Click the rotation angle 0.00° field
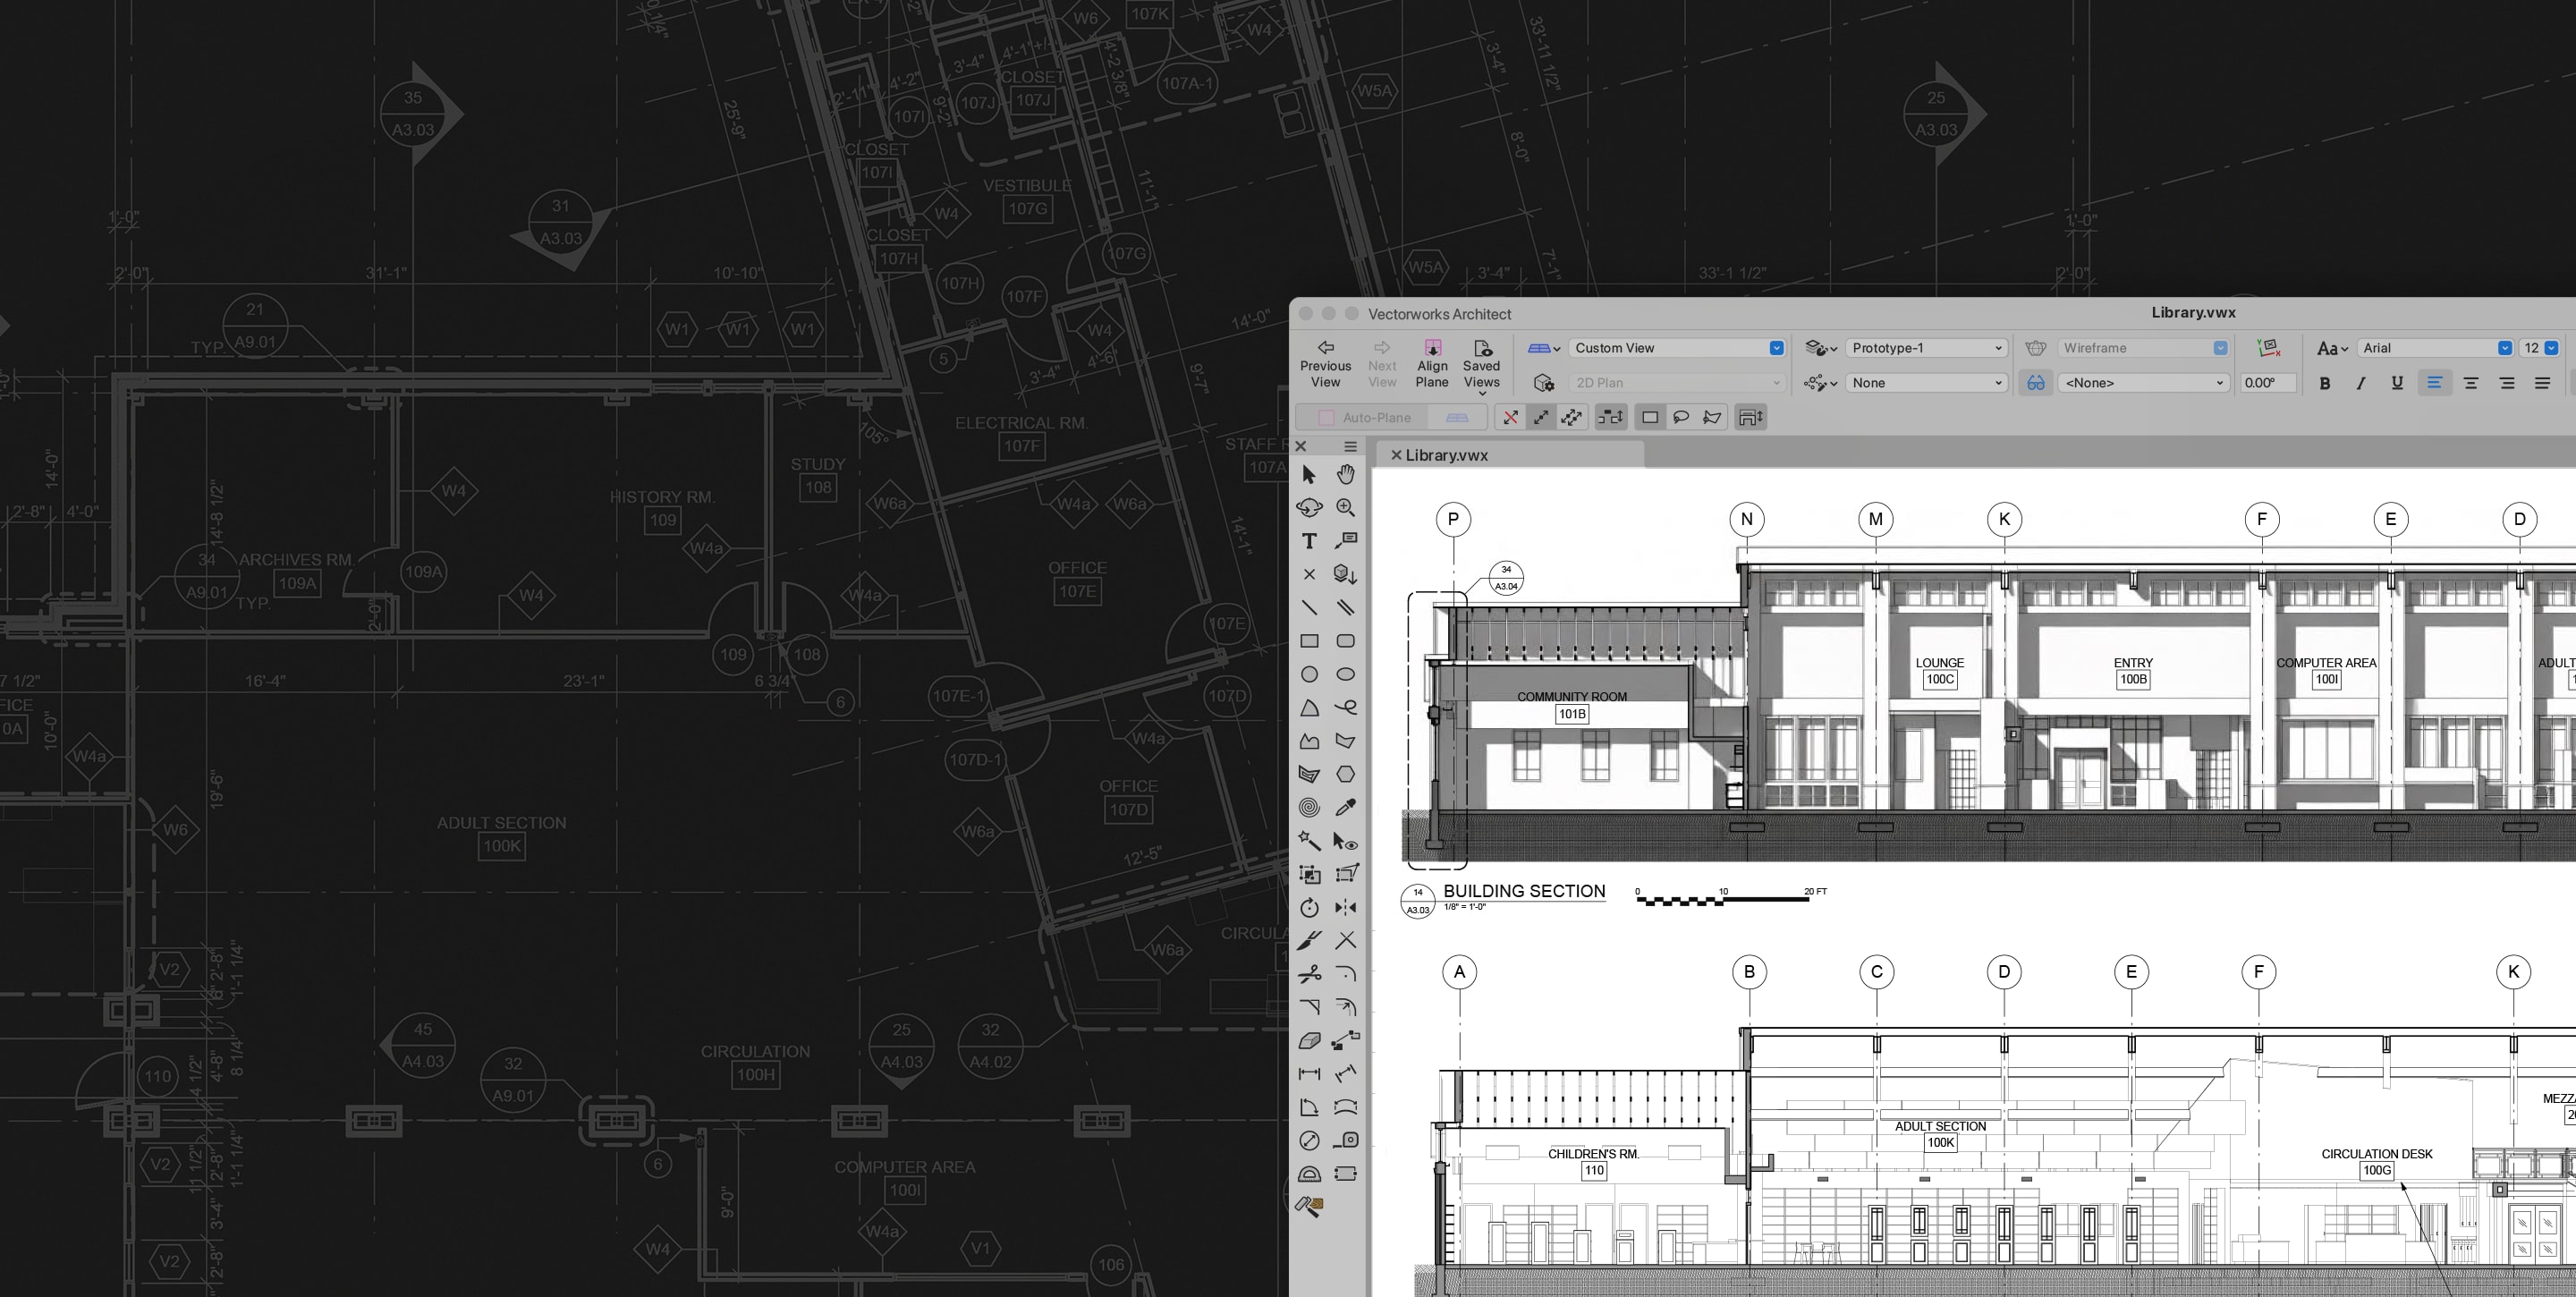This screenshot has height=1297, width=2576. click(2266, 383)
